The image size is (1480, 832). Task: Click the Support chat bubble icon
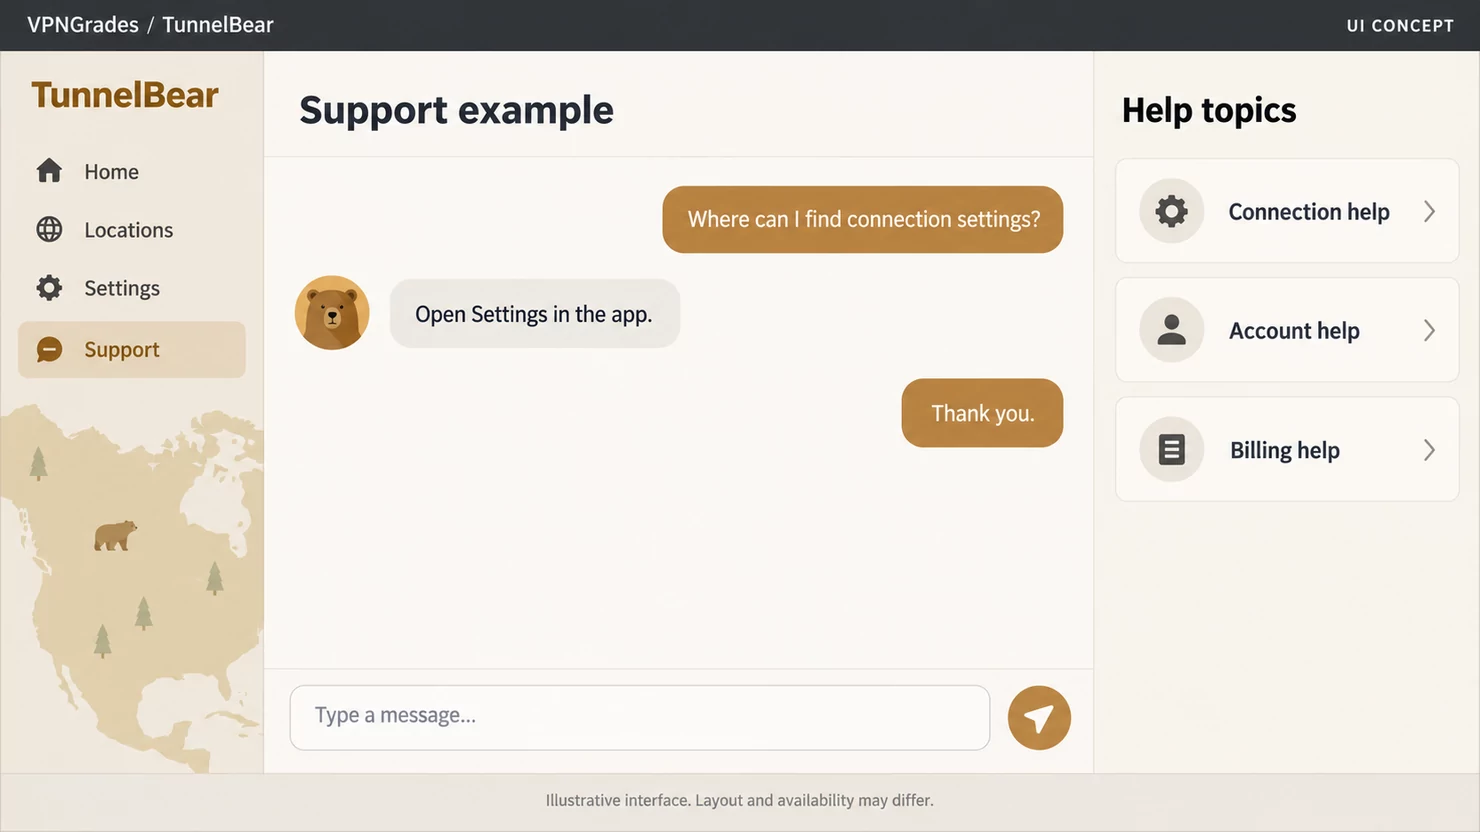pyautogui.click(x=49, y=349)
